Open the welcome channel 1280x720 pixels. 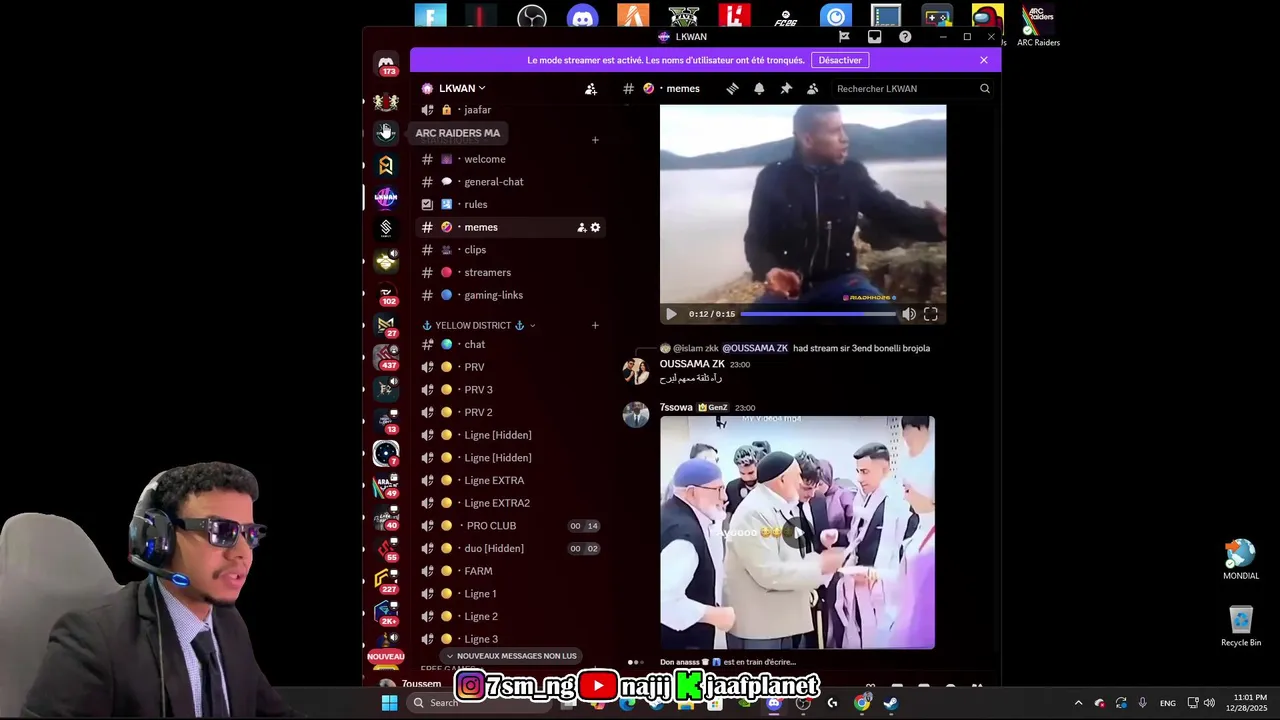click(x=508, y=159)
